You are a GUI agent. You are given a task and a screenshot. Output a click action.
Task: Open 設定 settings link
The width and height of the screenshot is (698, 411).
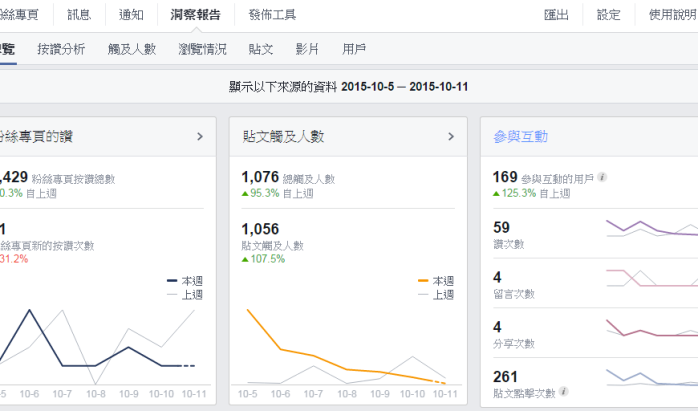[x=608, y=15]
